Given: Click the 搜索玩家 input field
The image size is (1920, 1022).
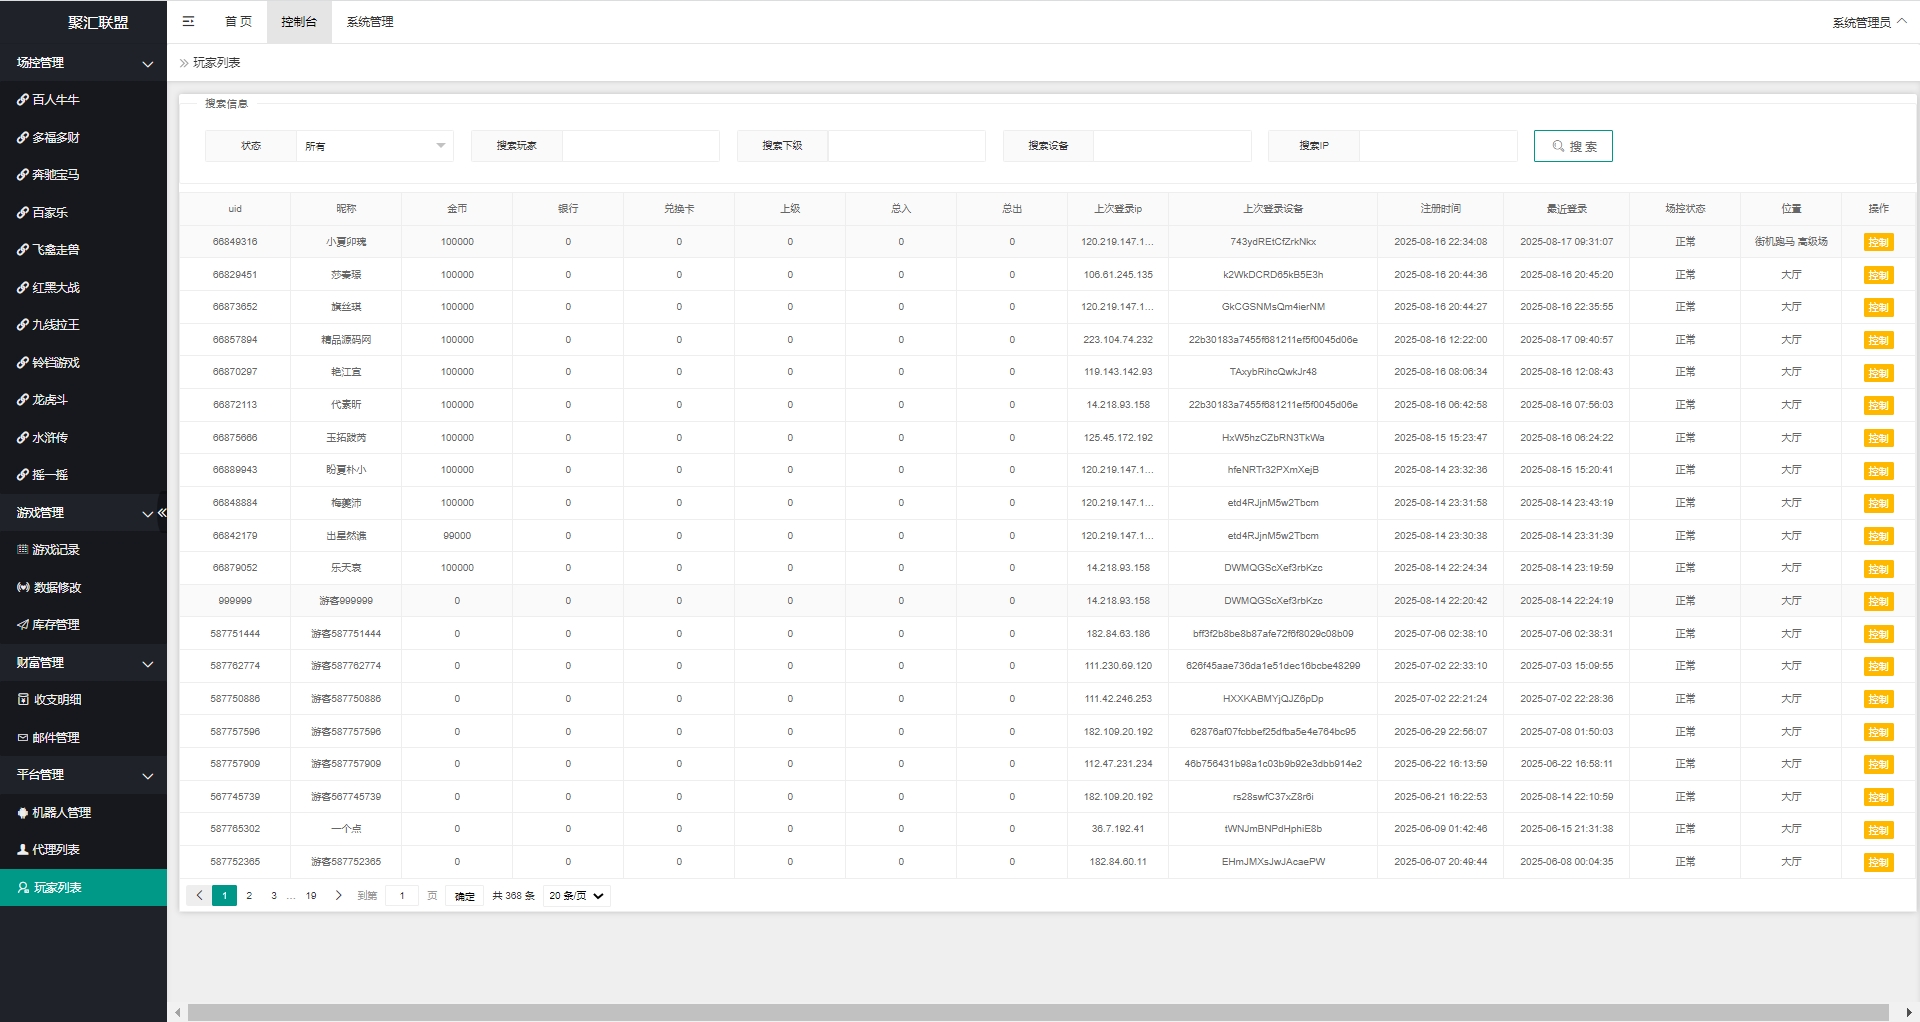Looking at the screenshot, I should pos(640,146).
